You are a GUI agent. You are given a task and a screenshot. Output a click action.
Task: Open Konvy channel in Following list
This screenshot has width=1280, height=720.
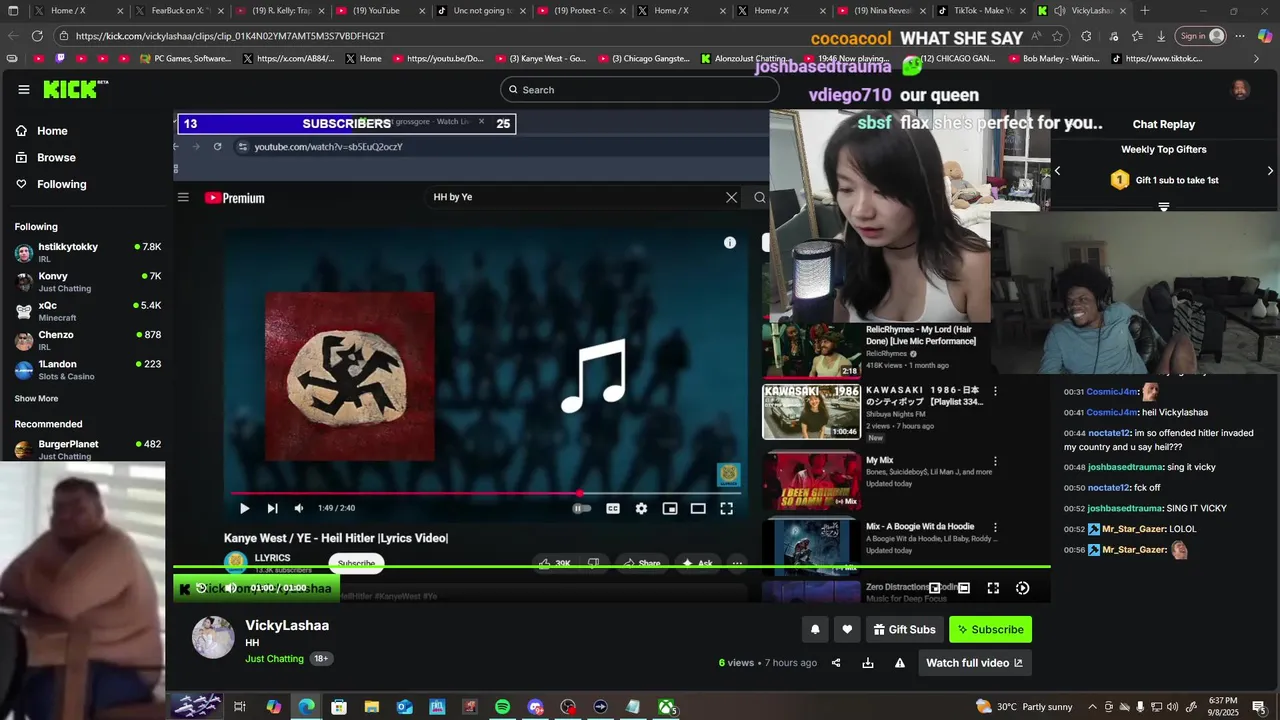pos(87,281)
